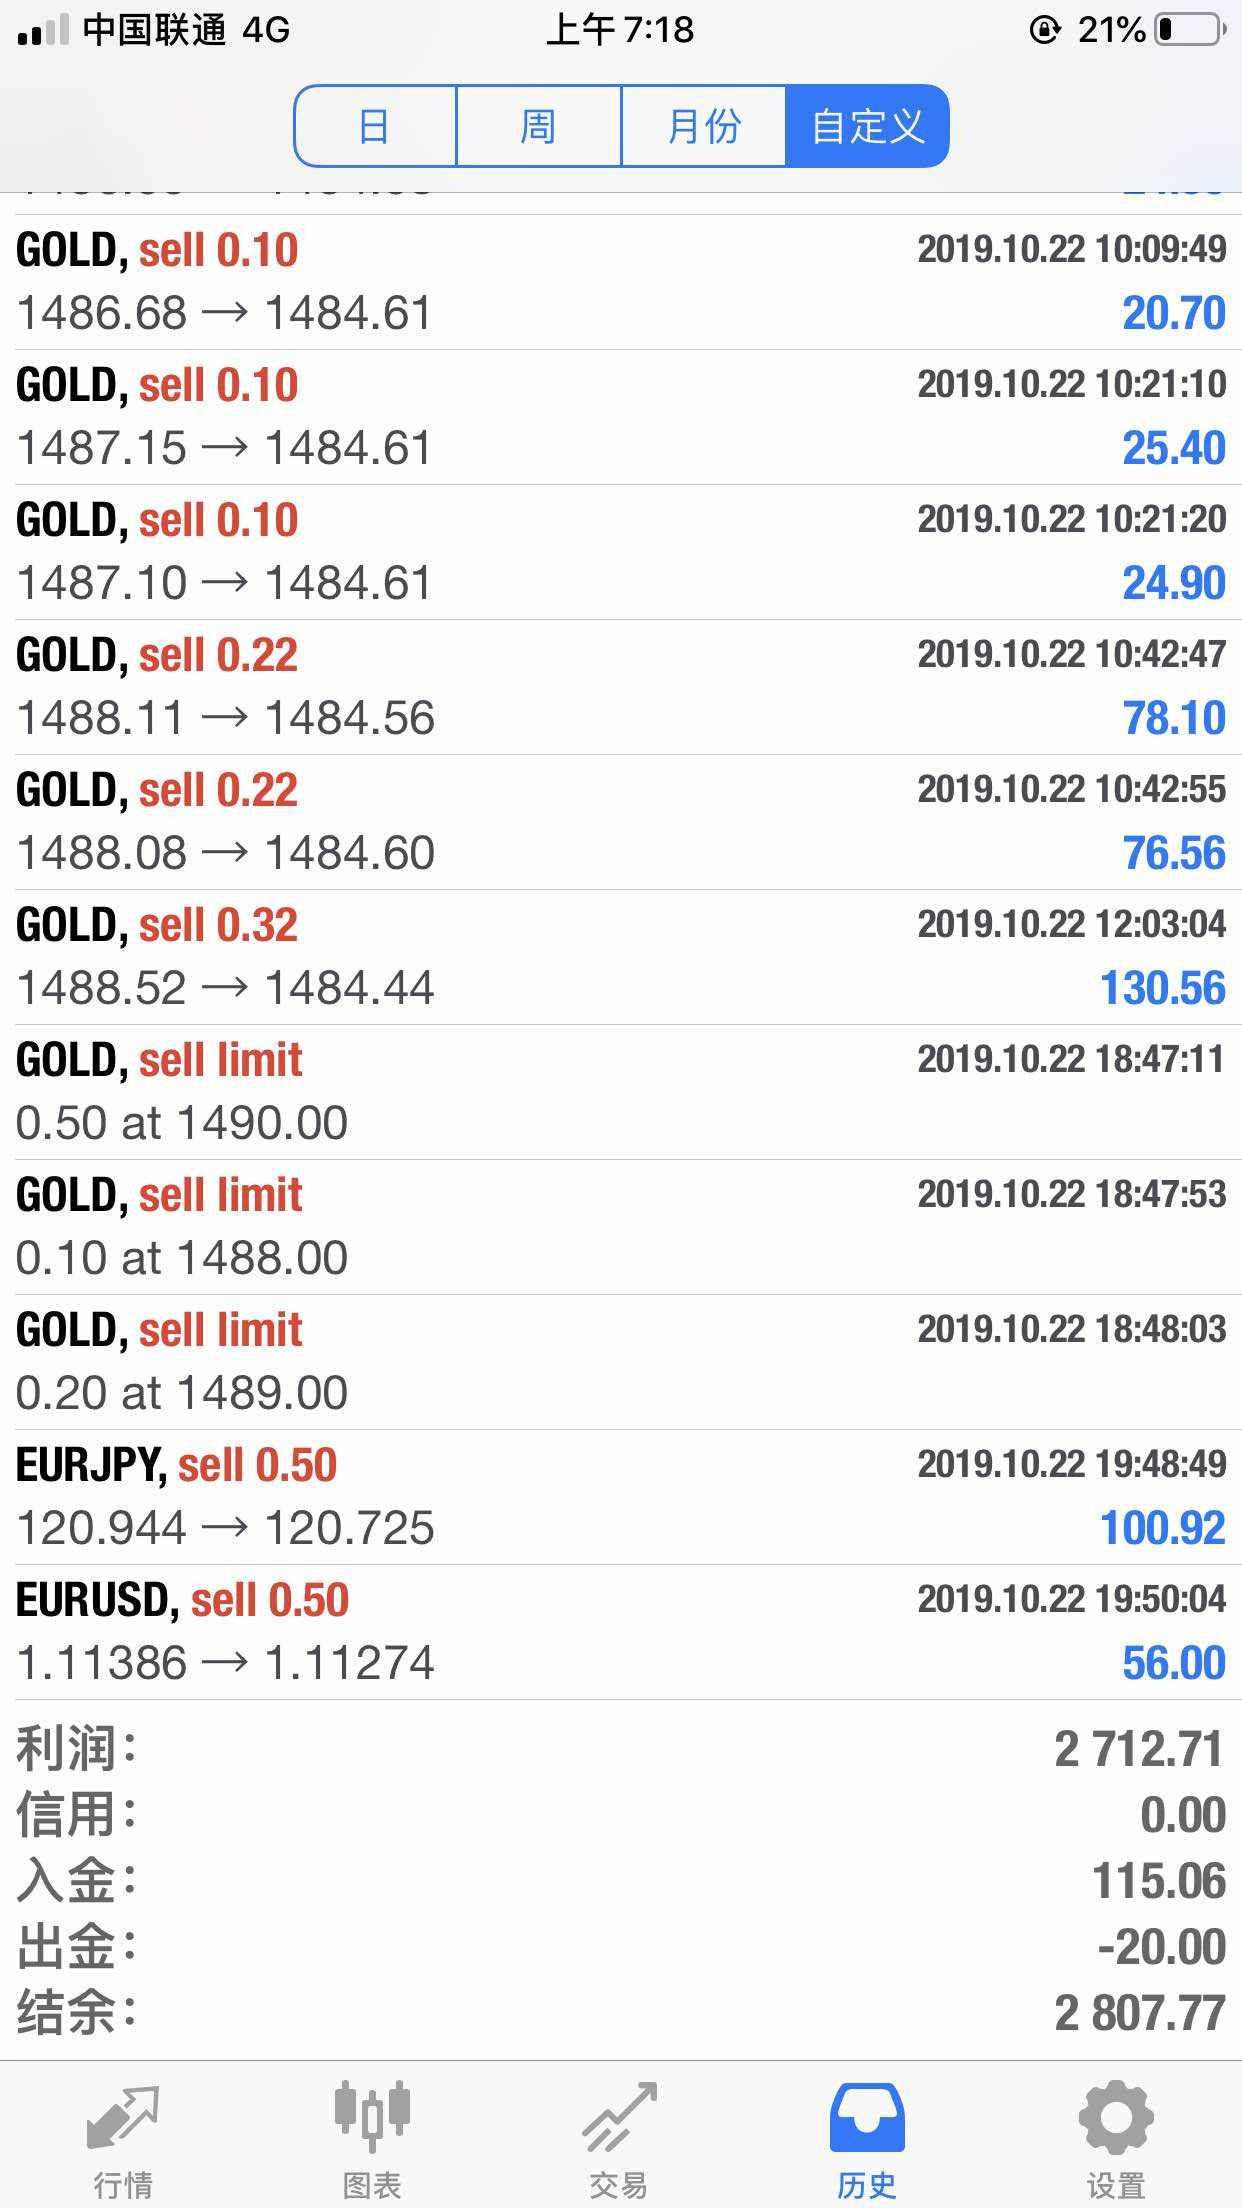
Task: Switch to the Day (日) period tab
Action: [x=375, y=126]
